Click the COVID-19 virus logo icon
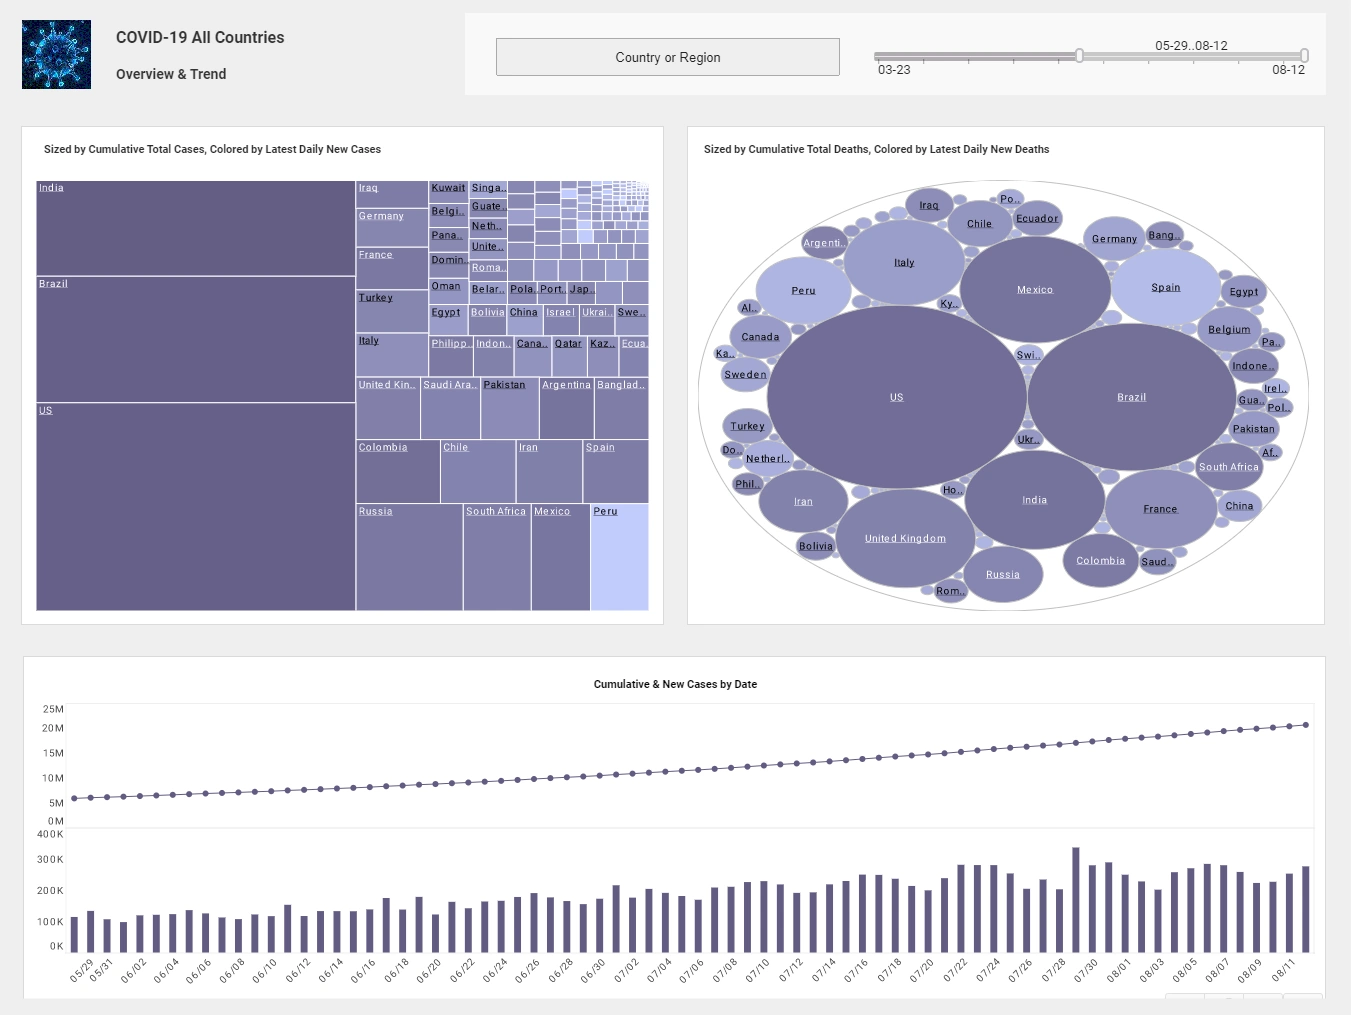The width and height of the screenshot is (1351, 1015). 56,54
